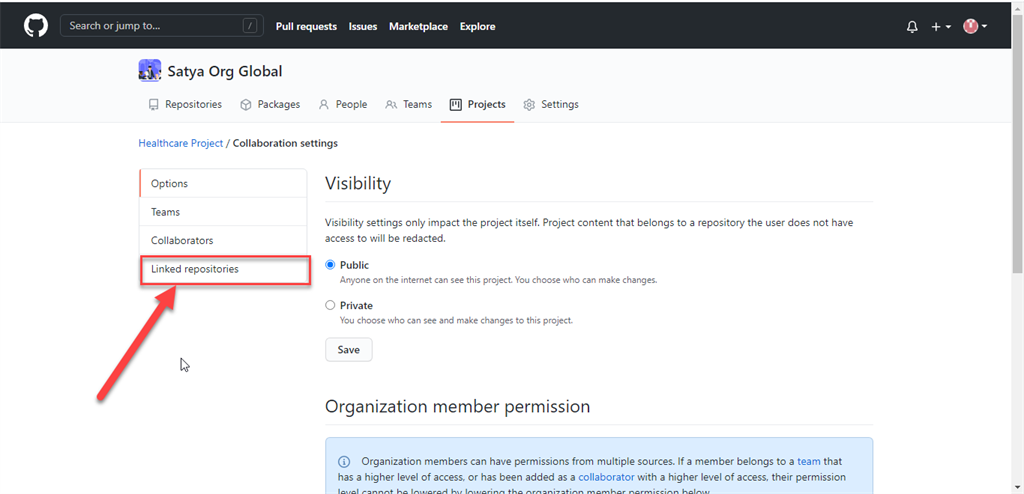Open Pull requests in top navigation
Screen dimensions: 1024x494
point(306,27)
